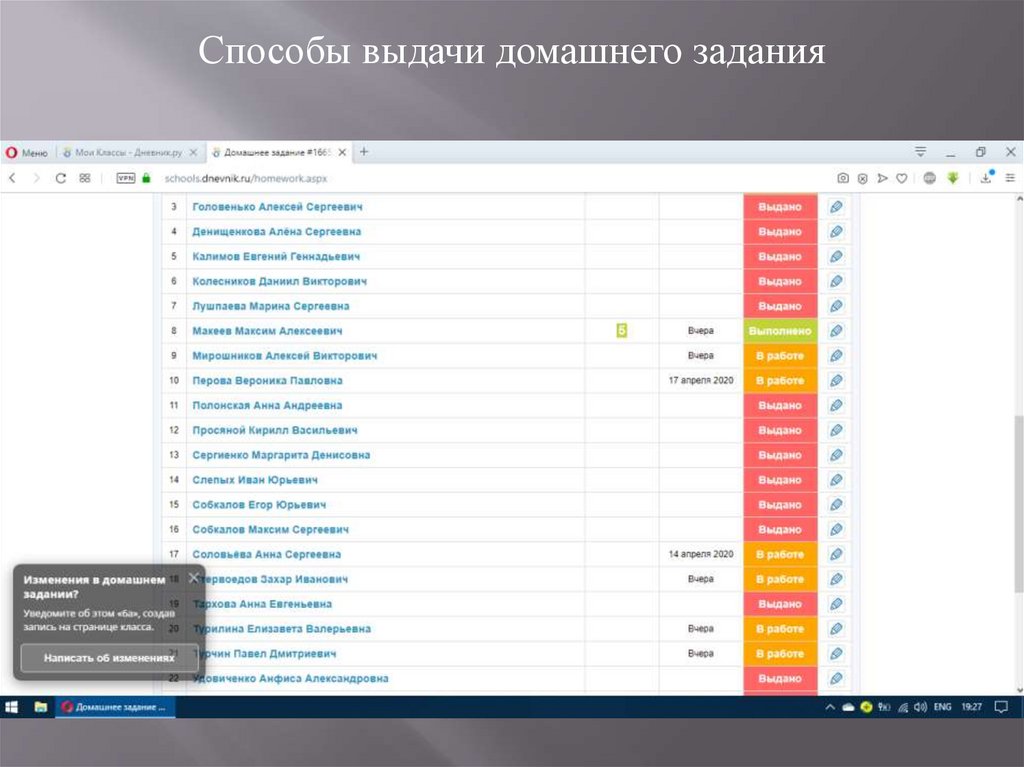1024x767 pixels.
Task: Open the OneDrive cloud icon in the tray
Action: click(x=848, y=707)
